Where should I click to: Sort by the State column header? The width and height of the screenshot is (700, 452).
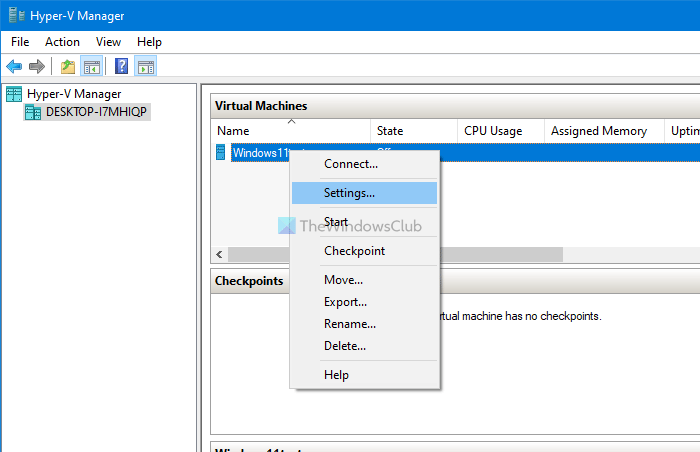pos(414,131)
